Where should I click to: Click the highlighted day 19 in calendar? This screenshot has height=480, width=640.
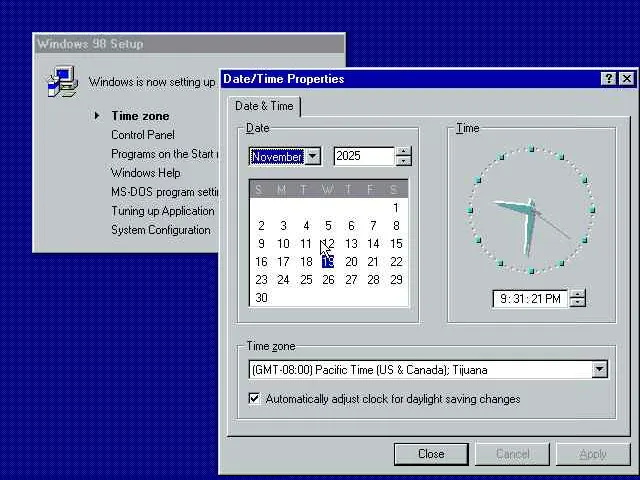pos(328,262)
